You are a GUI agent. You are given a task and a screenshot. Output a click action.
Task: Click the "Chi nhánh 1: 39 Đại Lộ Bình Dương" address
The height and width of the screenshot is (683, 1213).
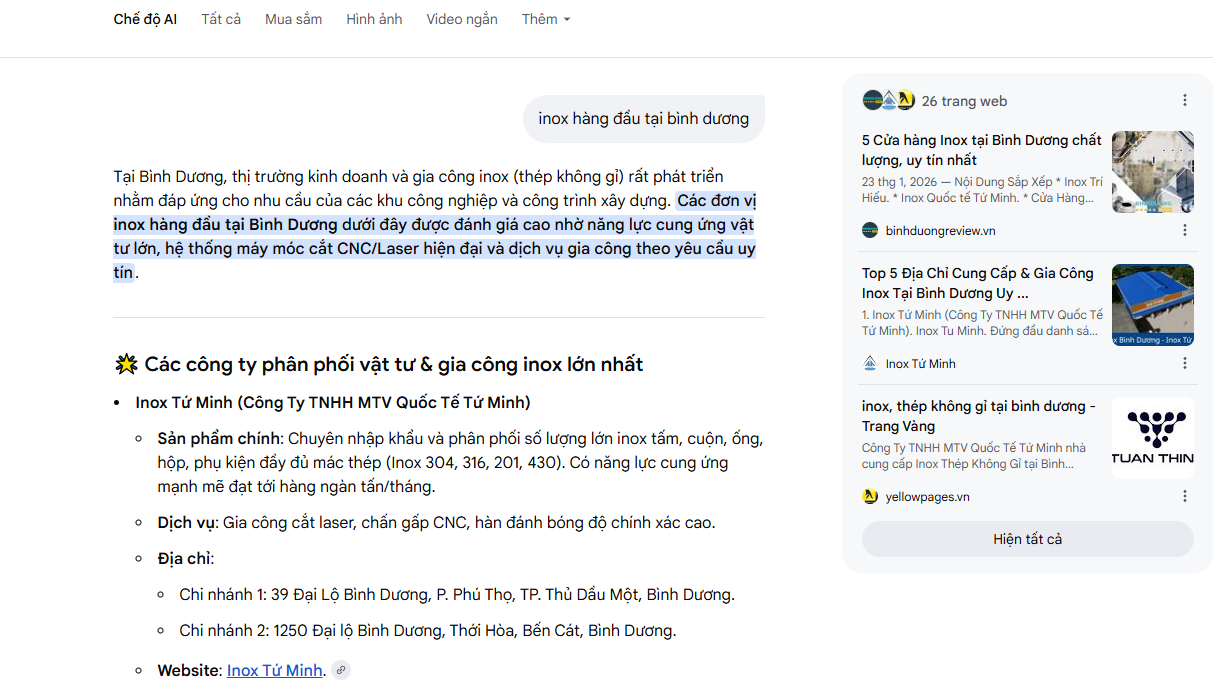[457, 595]
